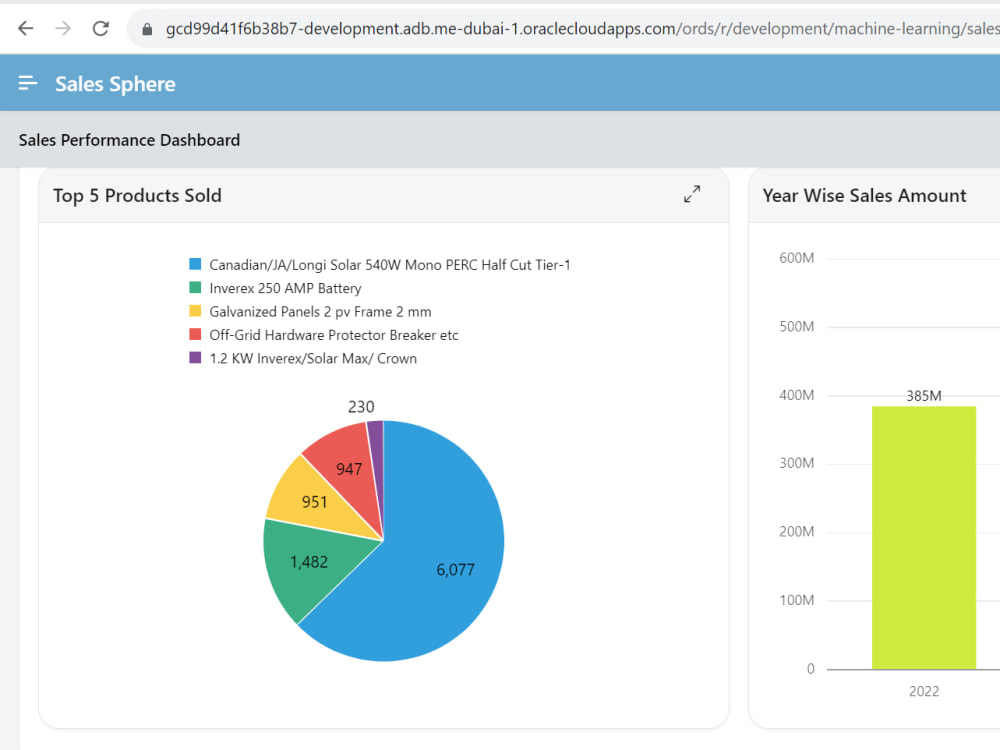Screen dimensions: 1000x750
Task: Click the 400M y-axis label
Action: click(x=797, y=395)
